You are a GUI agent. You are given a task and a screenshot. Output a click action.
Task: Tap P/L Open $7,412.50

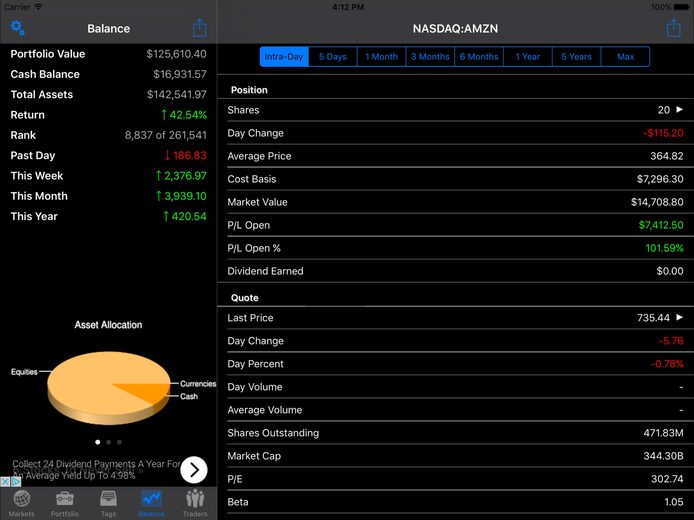(455, 225)
